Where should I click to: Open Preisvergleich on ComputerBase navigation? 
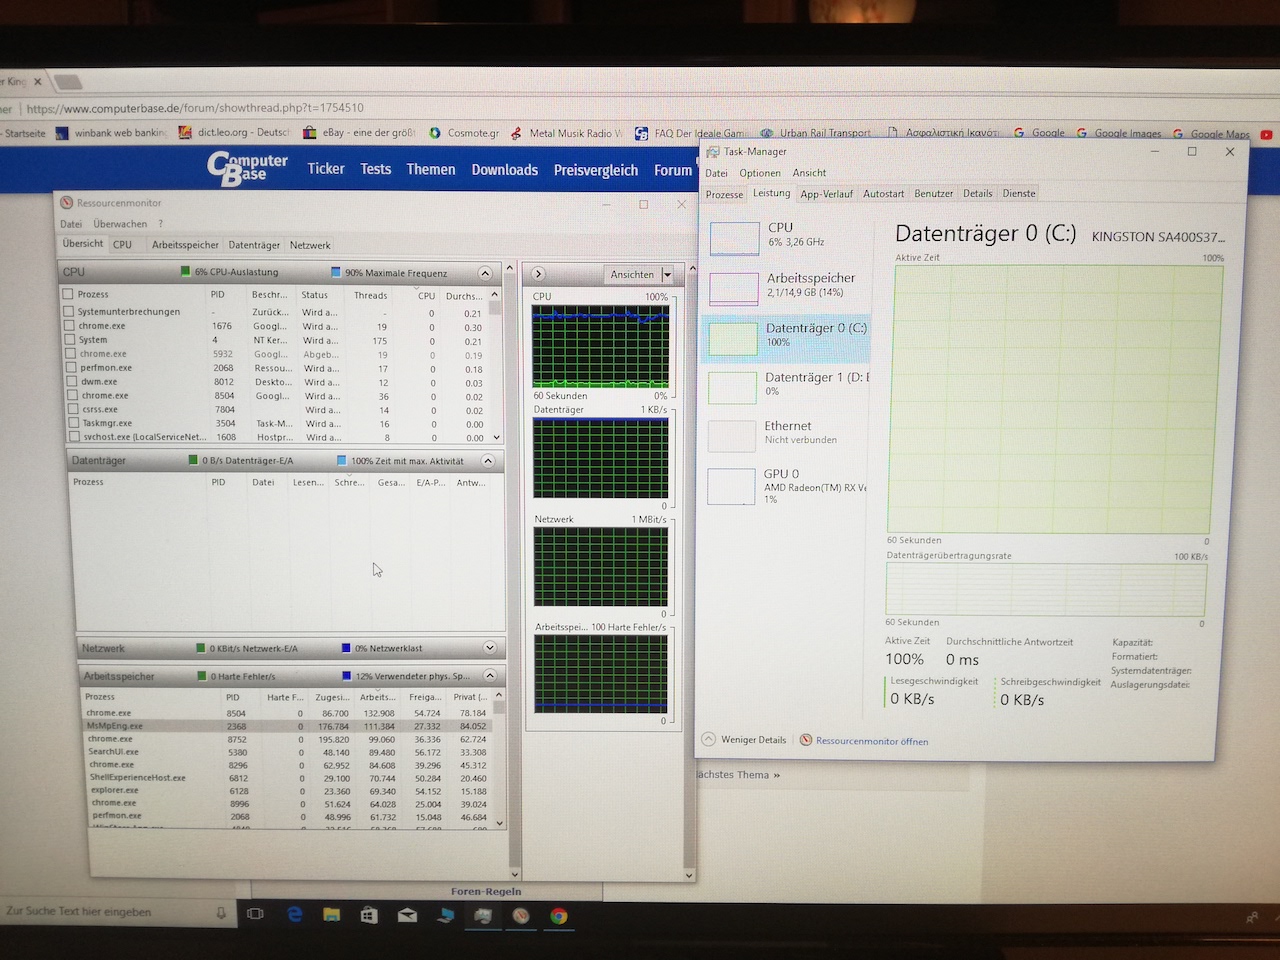click(596, 170)
